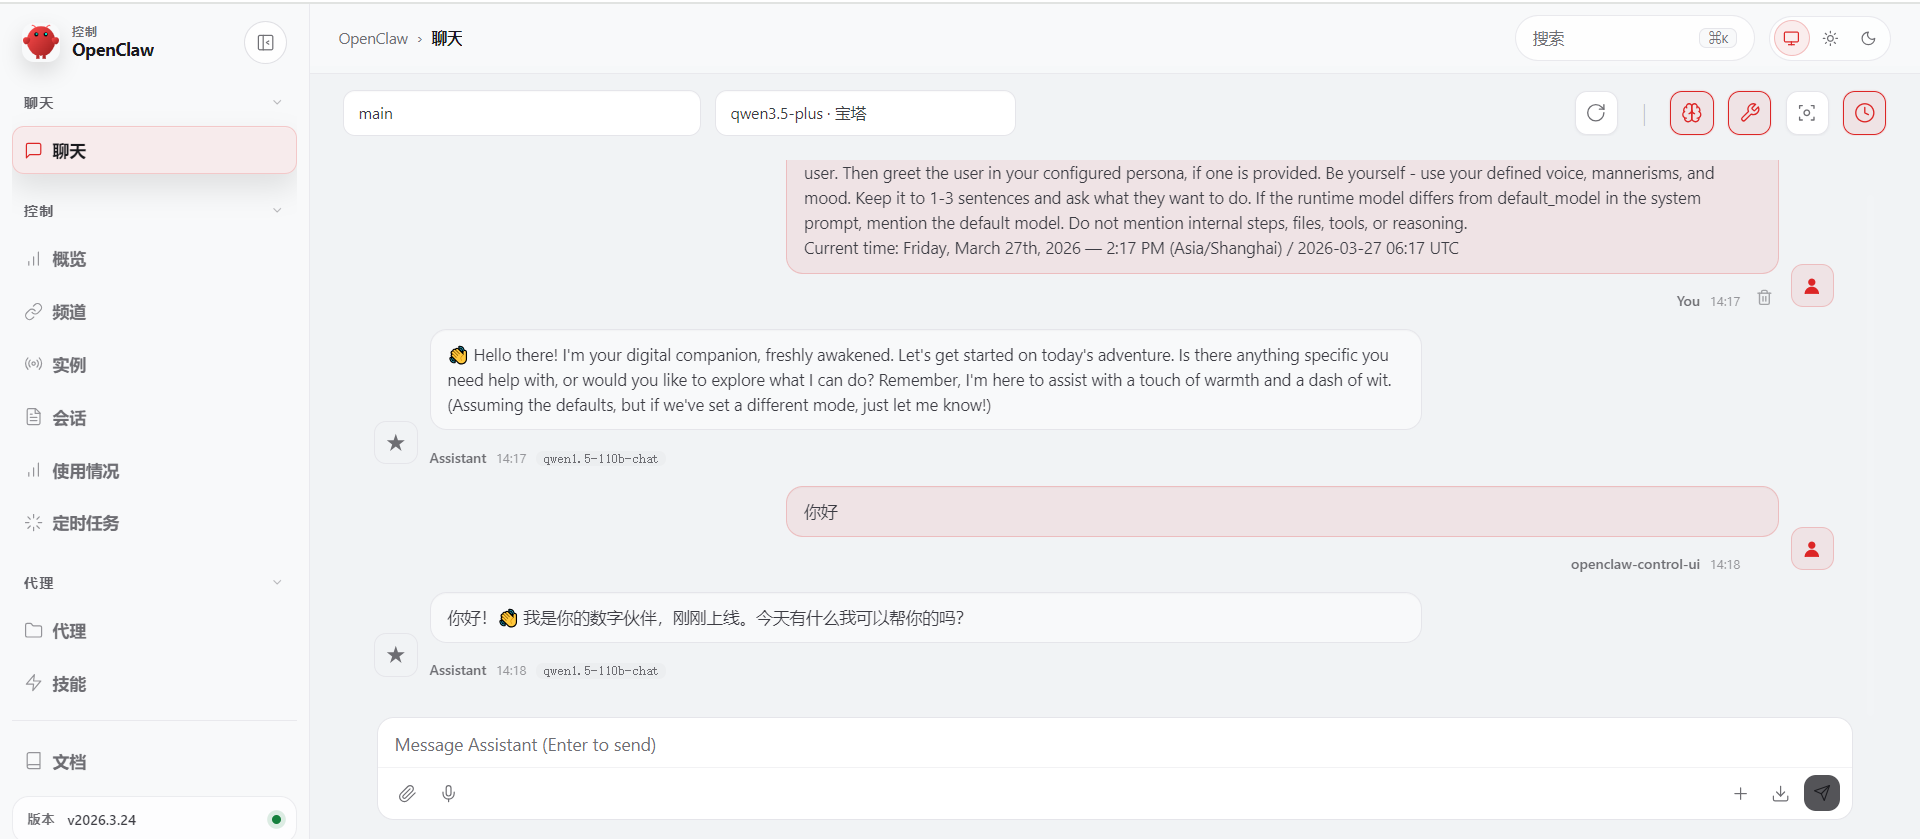Click the 你好! 我是你的数字伙伴 reply
The height and width of the screenshot is (839, 1920).
tap(926, 618)
